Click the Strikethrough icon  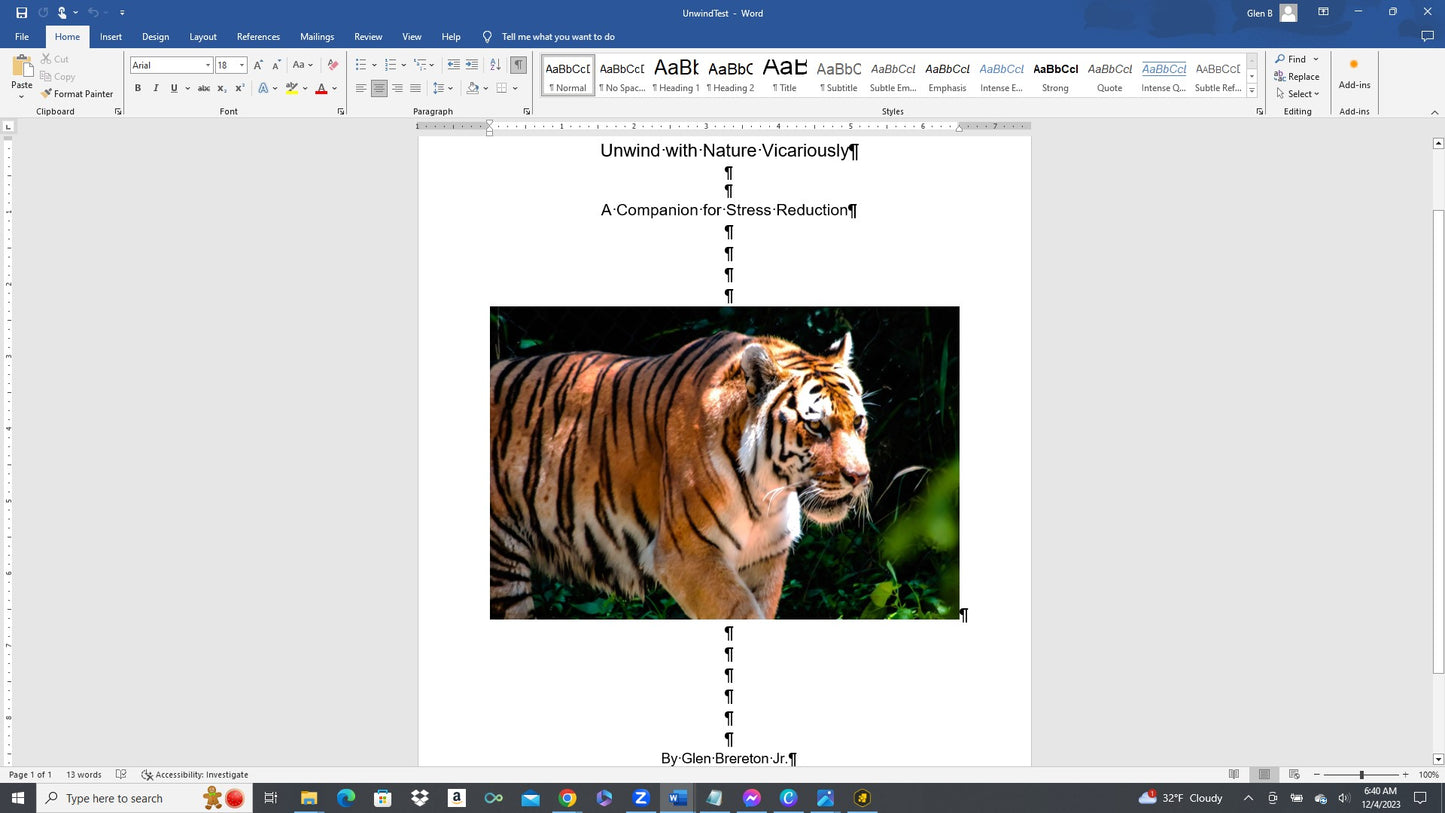click(204, 88)
